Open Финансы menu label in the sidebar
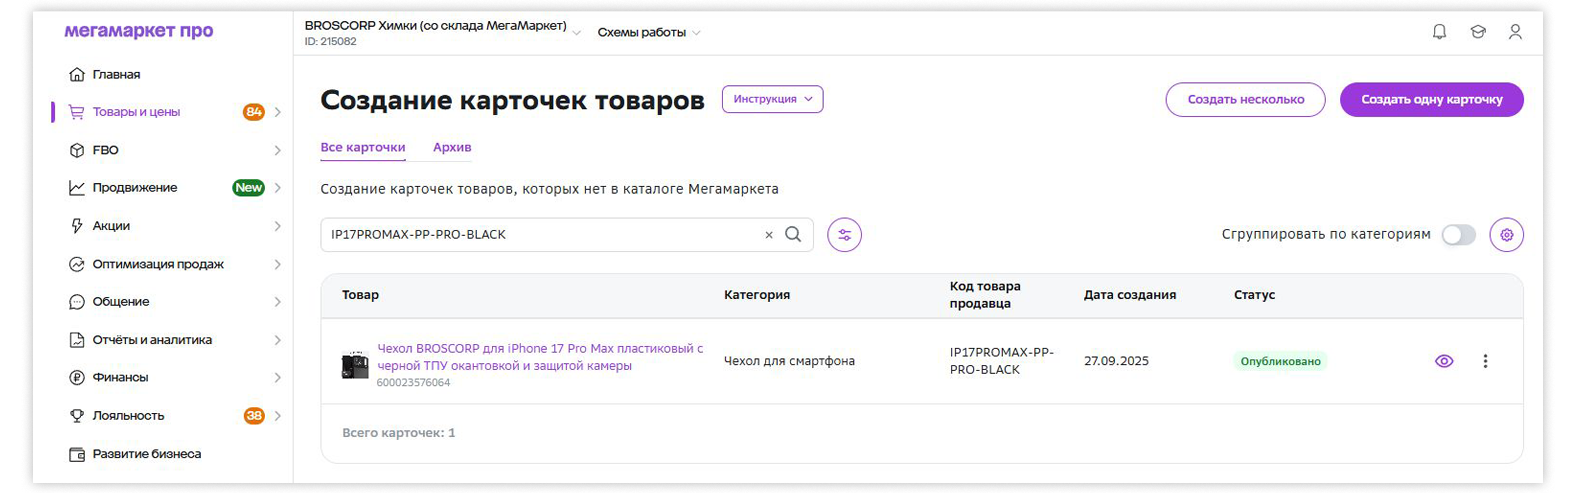Image resolution: width=1576 pixels, height=493 pixels. pyautogui.click(x=120, y=378)
